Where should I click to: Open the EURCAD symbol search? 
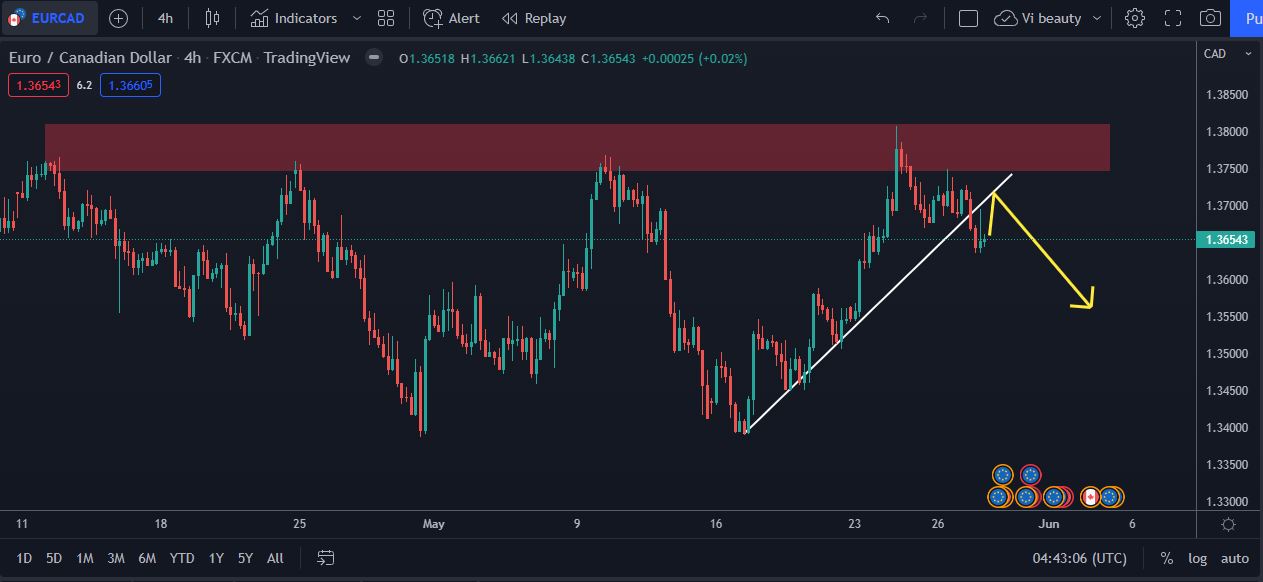point(49,18)
